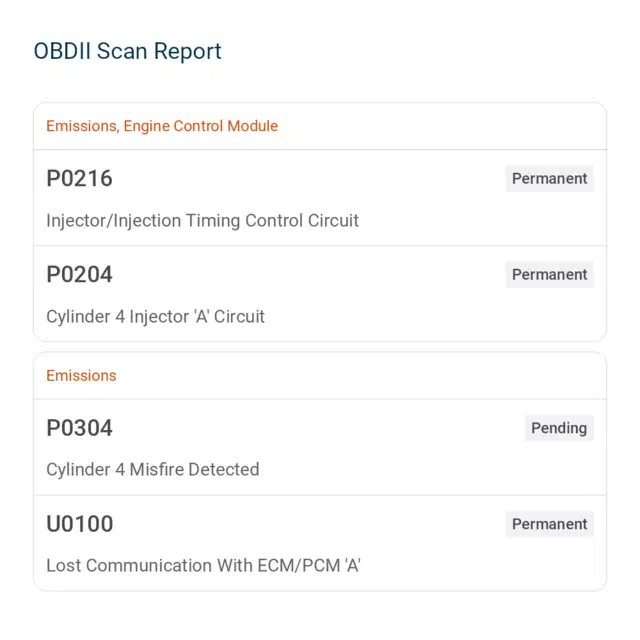Click the OBDII Scan Report title

127,51
